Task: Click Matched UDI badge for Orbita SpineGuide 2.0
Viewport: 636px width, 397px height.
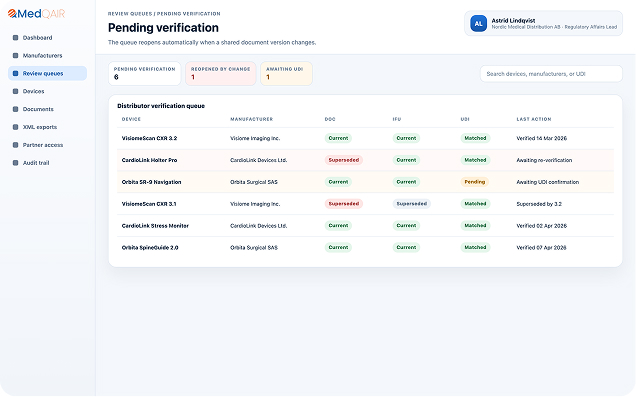Action: [475, 247]
